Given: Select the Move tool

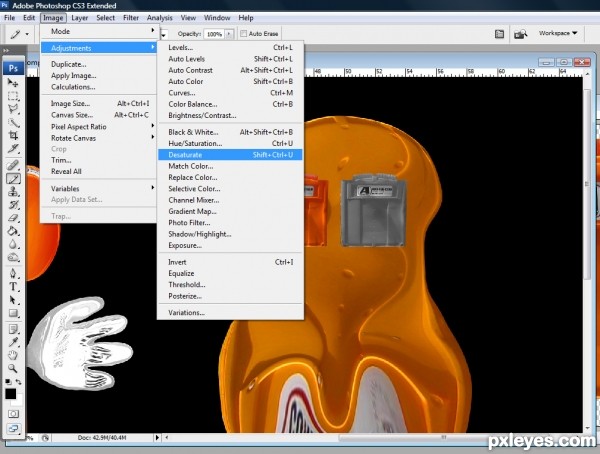Looking at the screenshot, I should (x=13, y=83).
